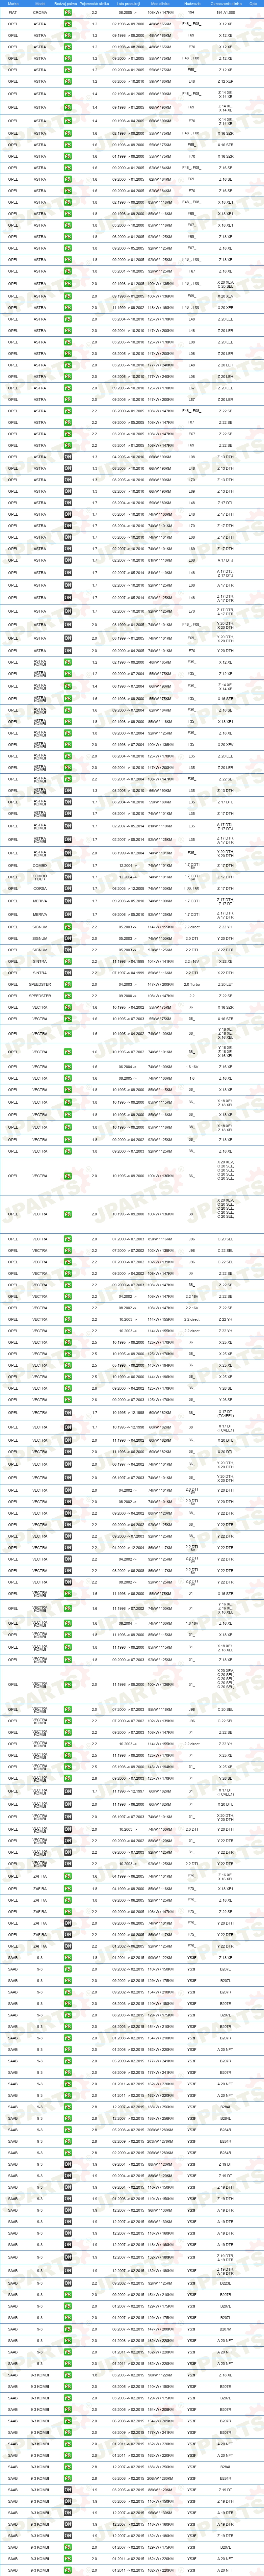Screen dimensions: 264x2576
Task: Click the 'Oznaczenie silnika' column header
Action: coord(226,4)
